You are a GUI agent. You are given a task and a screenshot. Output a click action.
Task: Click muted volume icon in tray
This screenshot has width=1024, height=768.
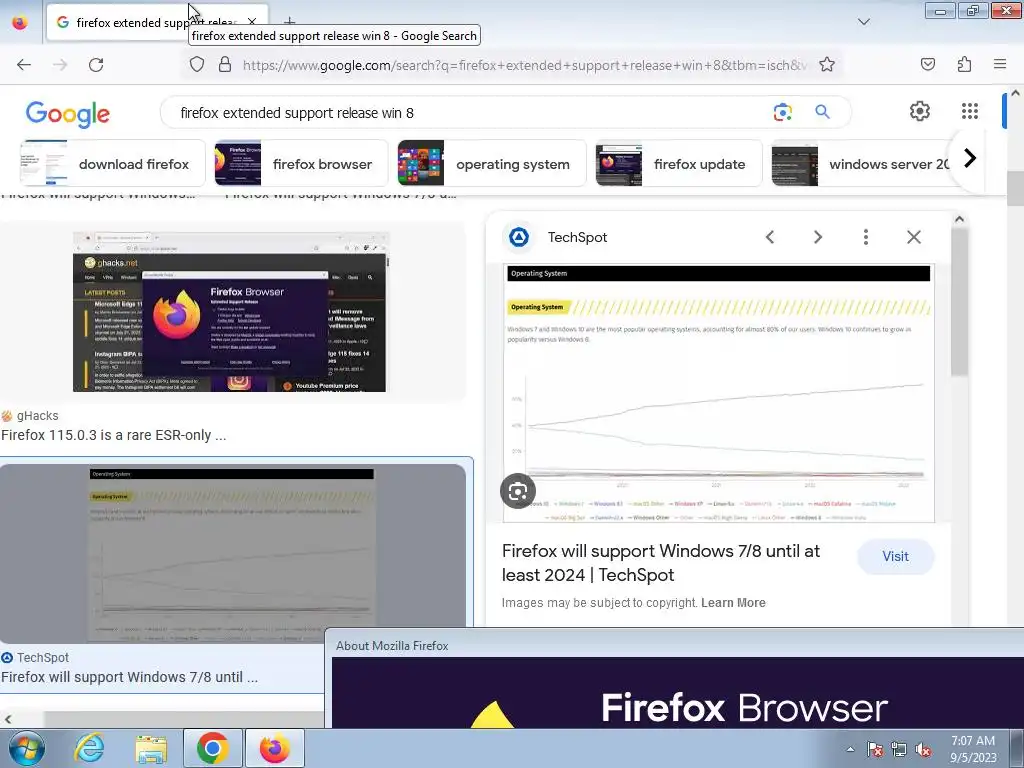pyautogui.click(x=923, y=749)
